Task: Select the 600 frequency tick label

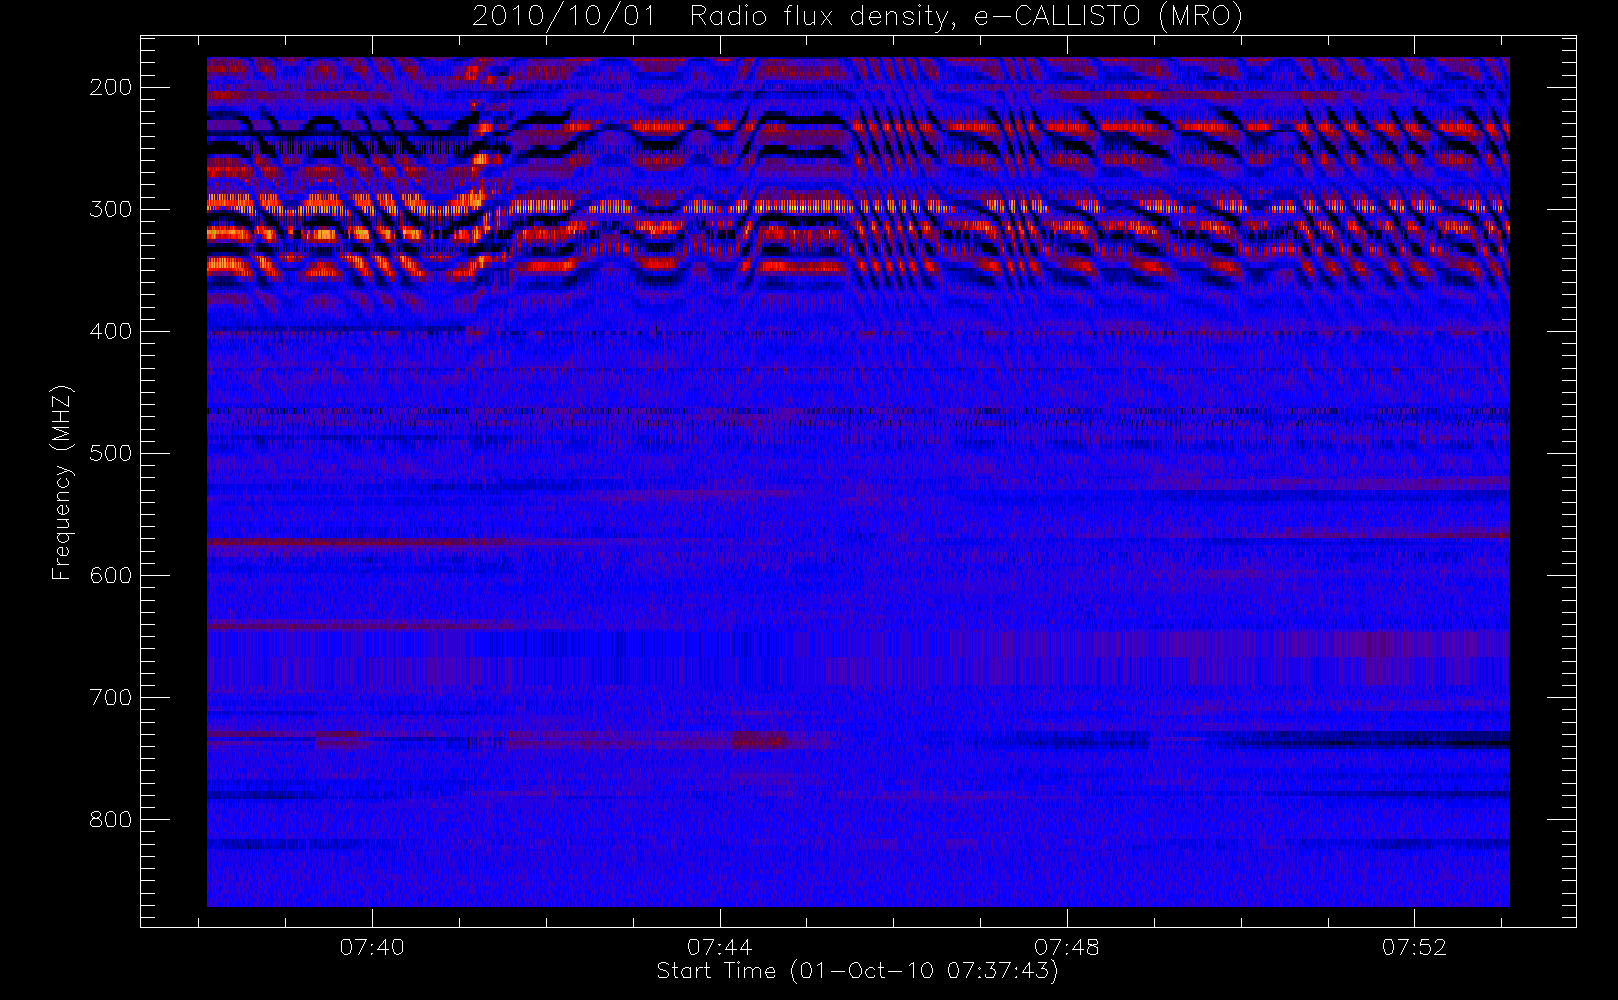Action: [111, 575]
